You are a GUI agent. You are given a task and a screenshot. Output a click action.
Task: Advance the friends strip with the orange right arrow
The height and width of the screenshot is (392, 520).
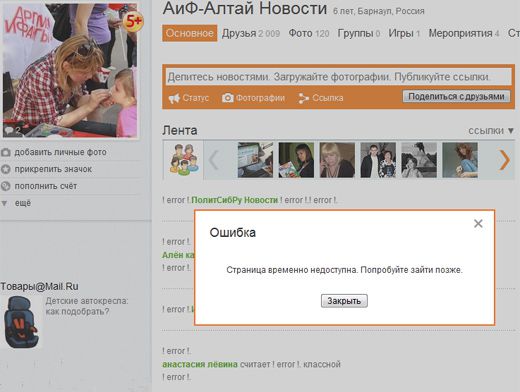tap(504, 160)
